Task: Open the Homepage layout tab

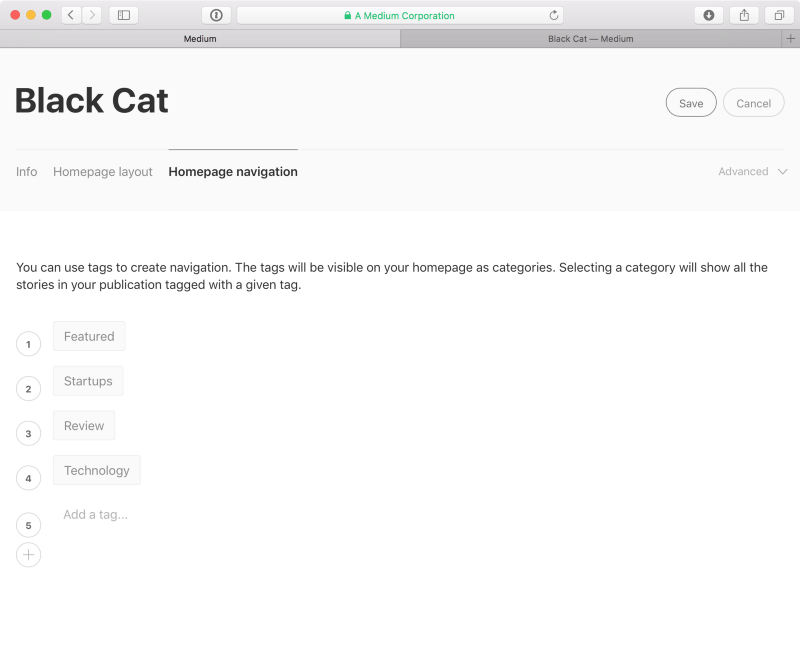Action: 103,172
